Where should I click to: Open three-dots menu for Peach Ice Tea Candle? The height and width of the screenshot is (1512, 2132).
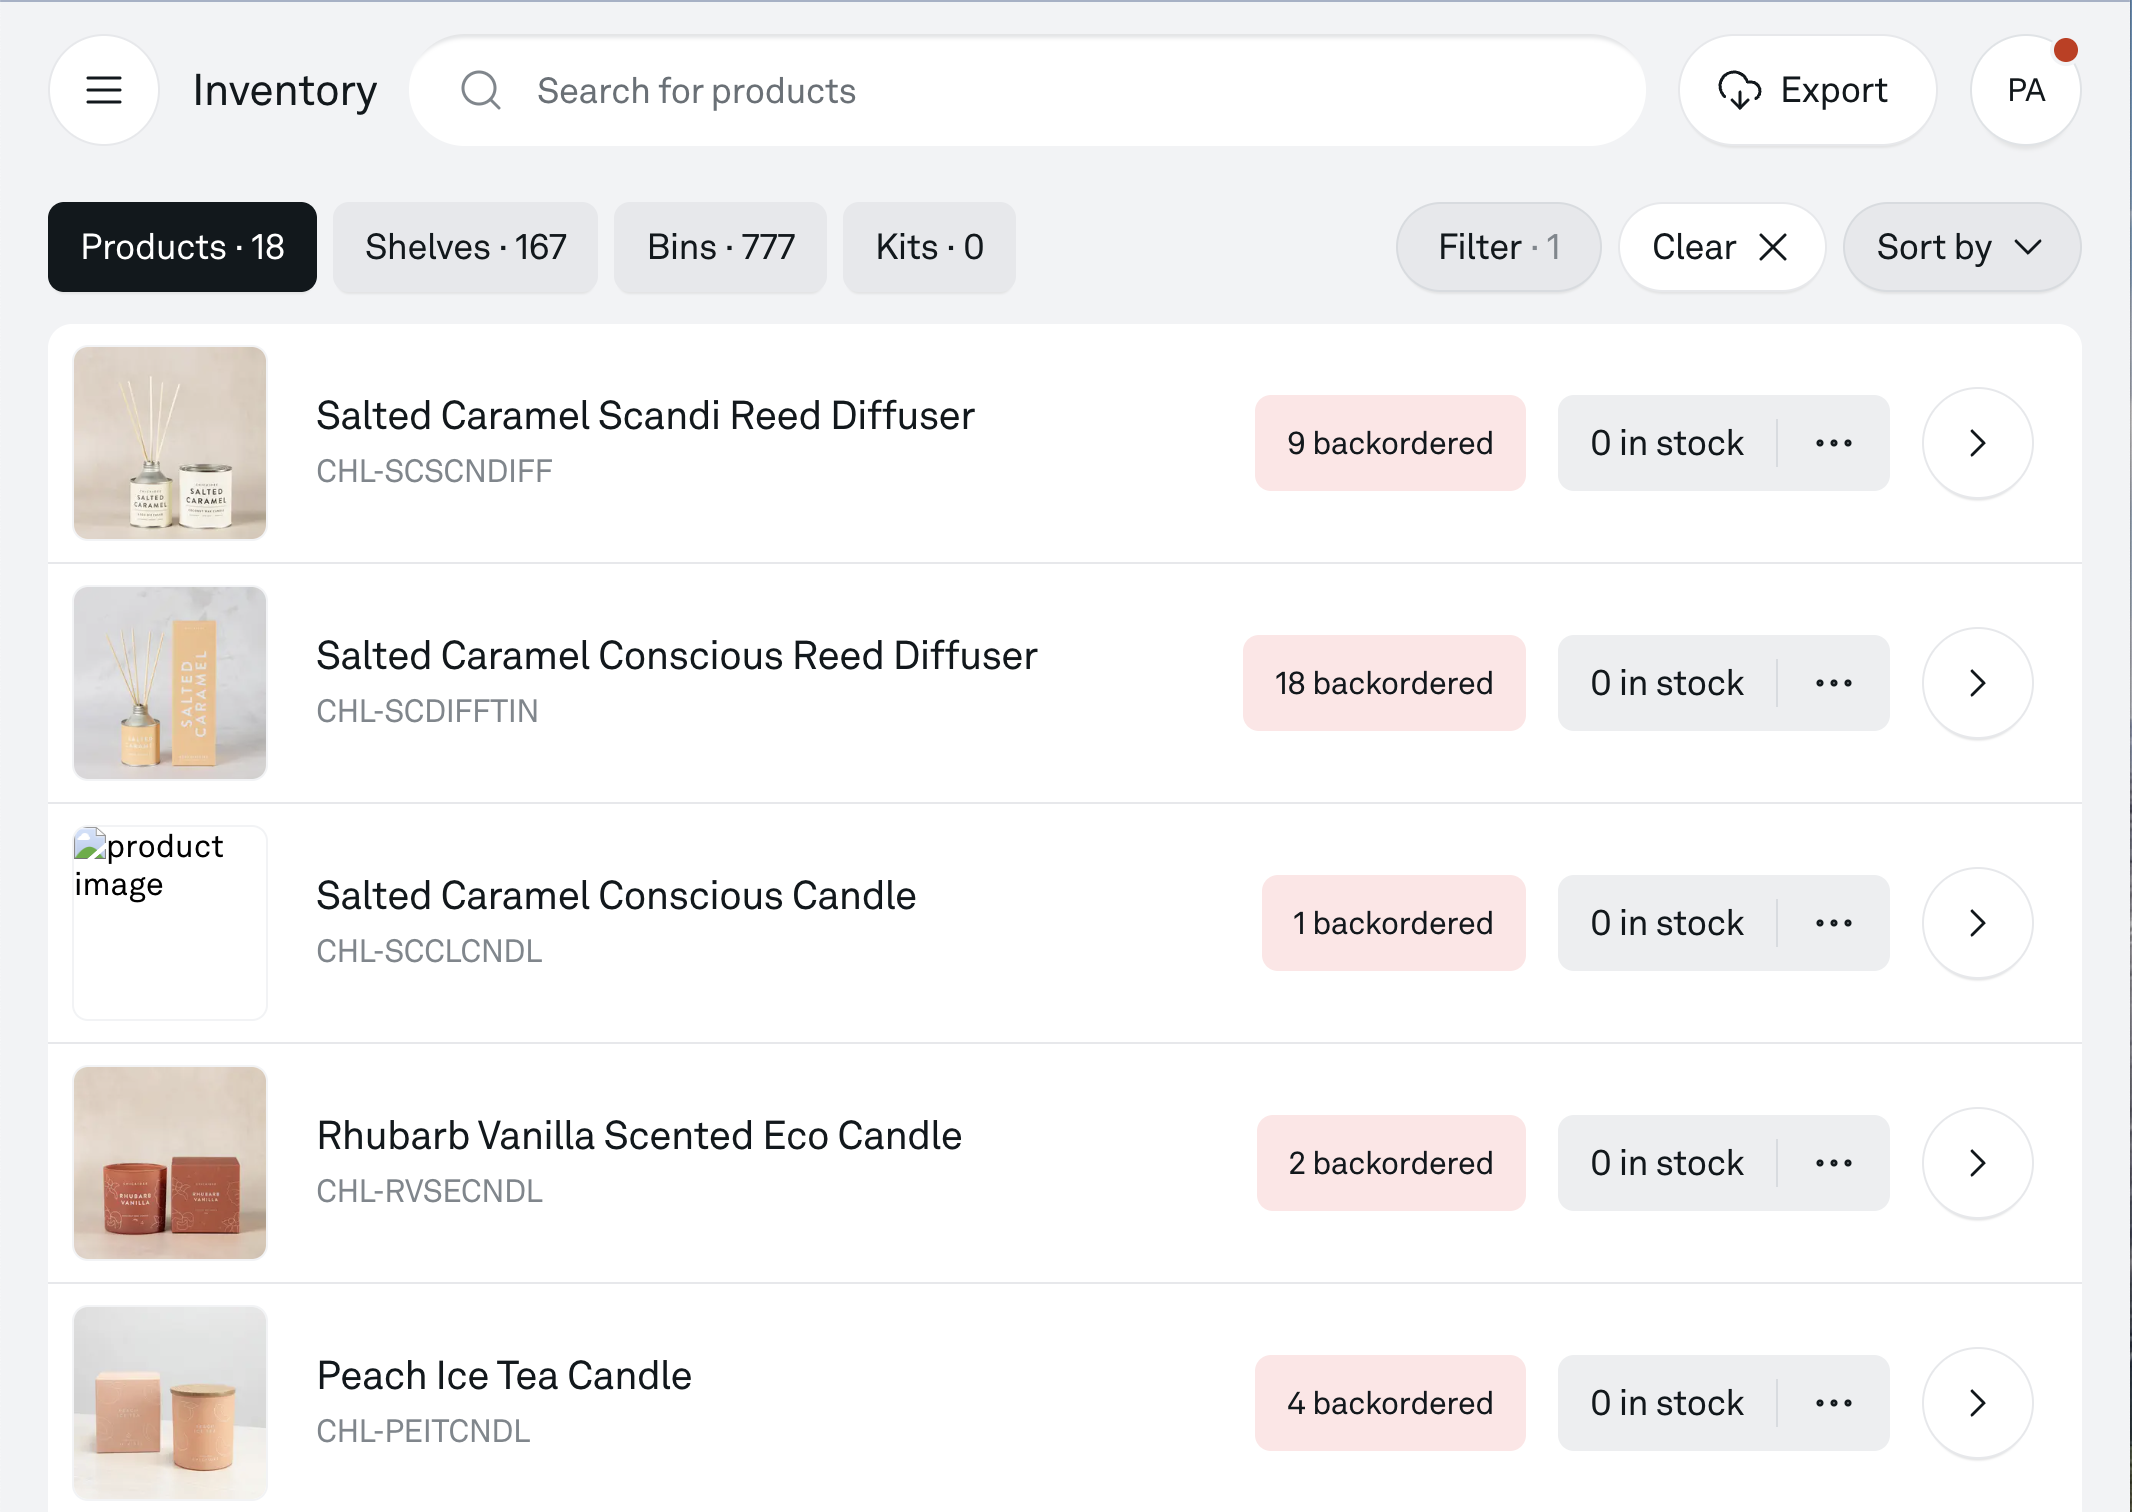(x=1833, y=1403)
